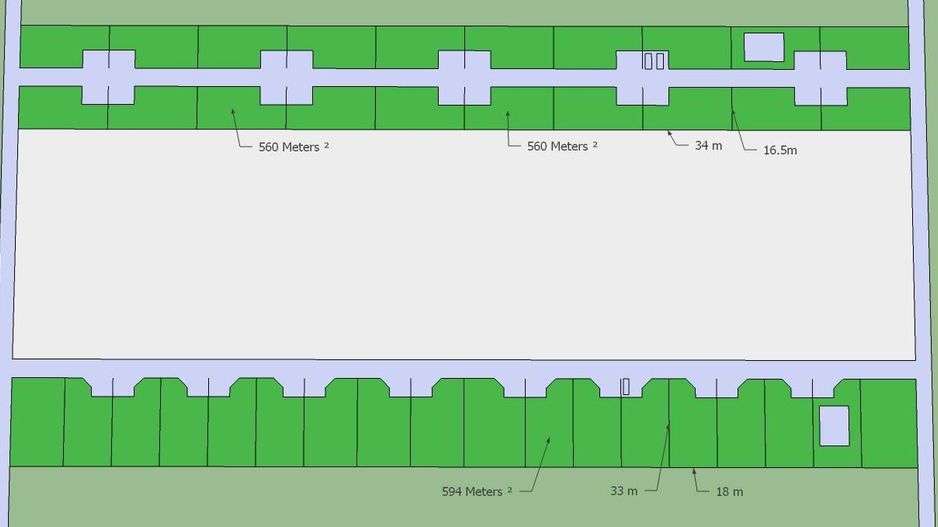Image resolution: width=938 pixels, height=527 pixels.
Task: Select the "16.5m" dimension label
Action: point(780,150)
